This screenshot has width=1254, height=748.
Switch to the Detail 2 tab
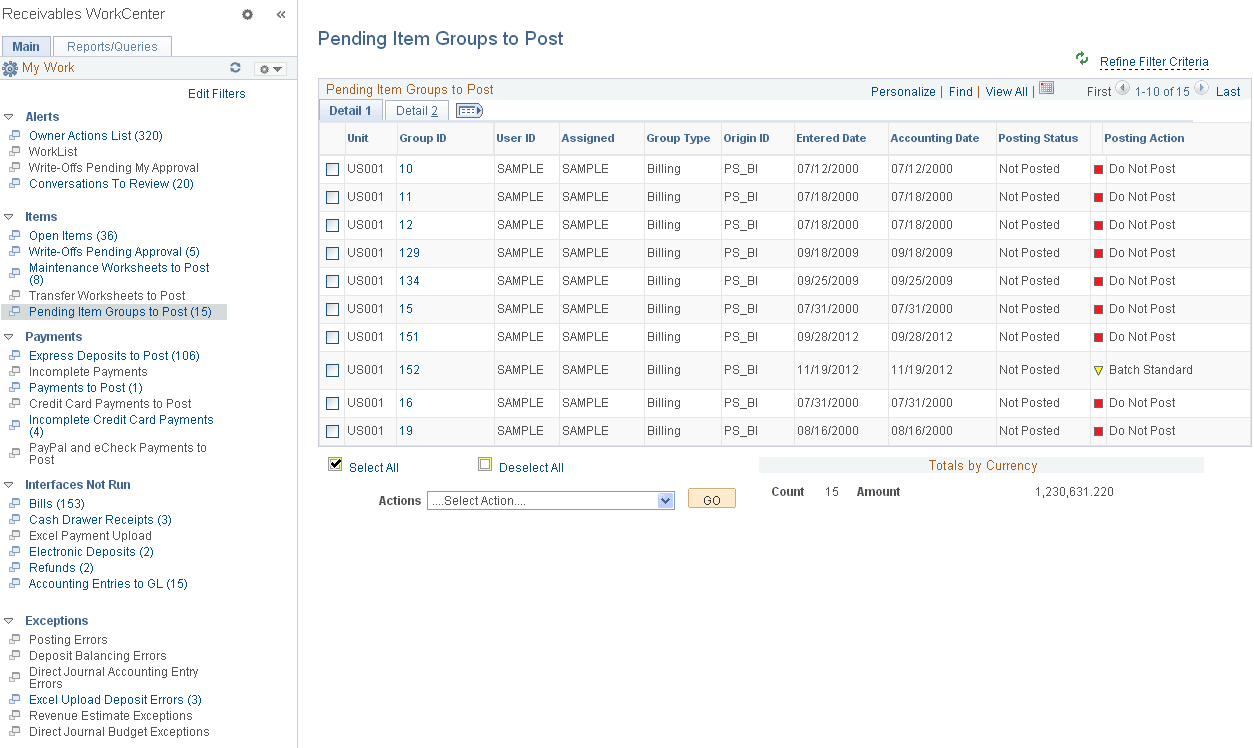pos(416,111)
